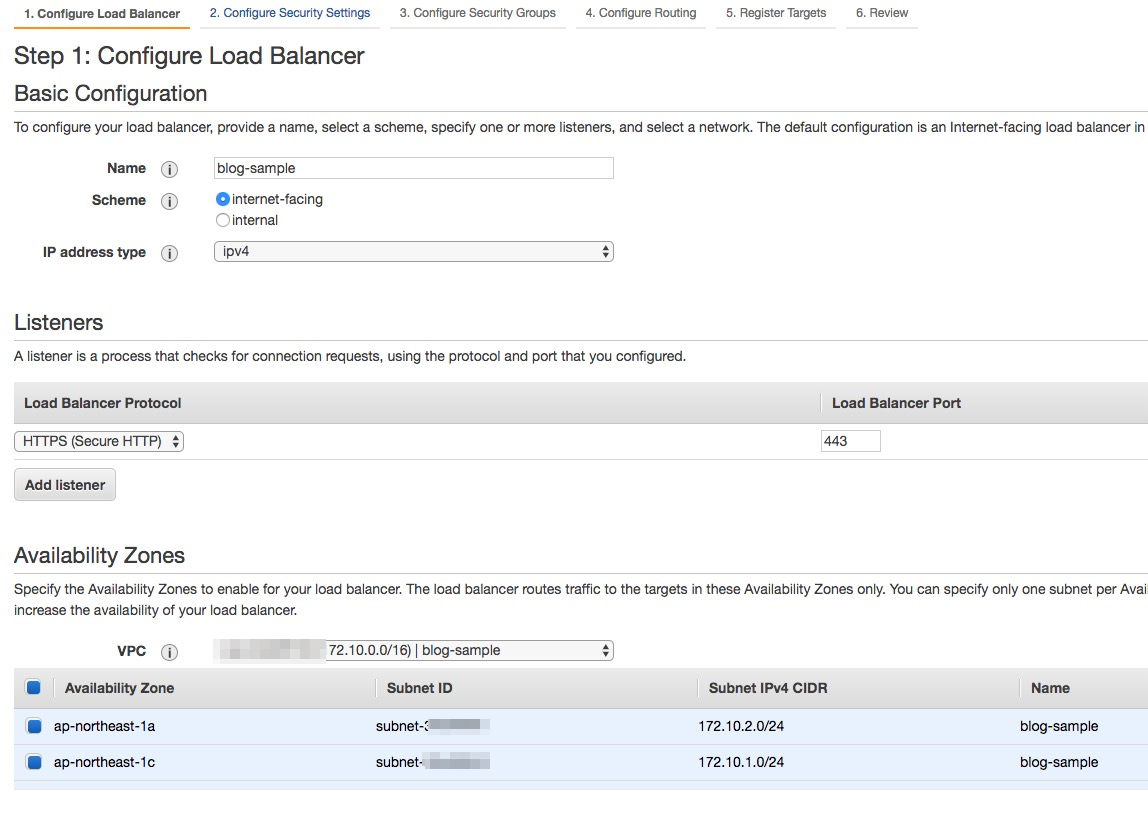Select the internal scheme option

(x=222, y=219)
